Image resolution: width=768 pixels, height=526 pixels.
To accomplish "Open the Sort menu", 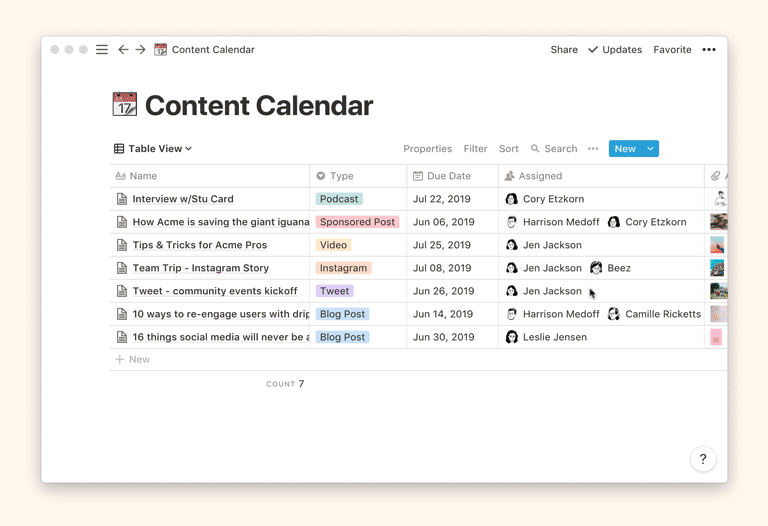I will [508, 149].
